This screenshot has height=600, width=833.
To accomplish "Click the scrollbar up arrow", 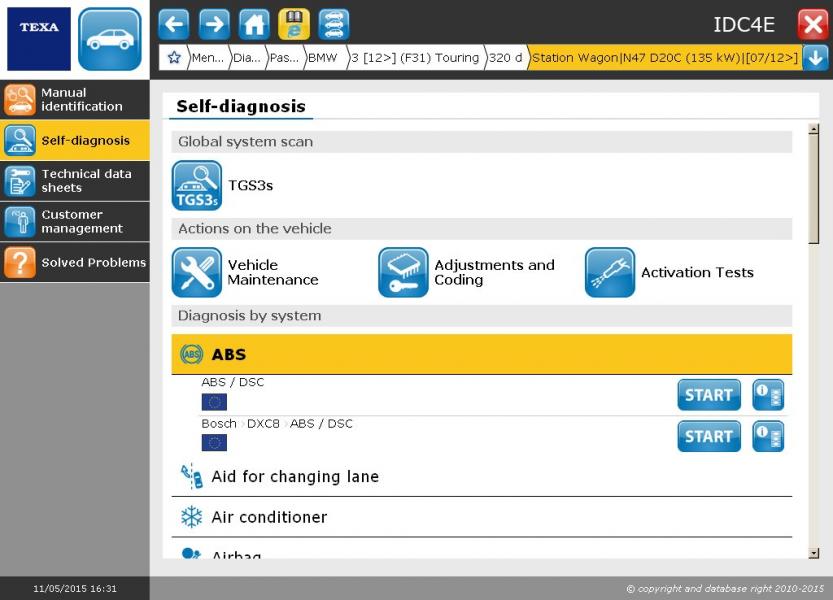I will click(x=813, y=129).
